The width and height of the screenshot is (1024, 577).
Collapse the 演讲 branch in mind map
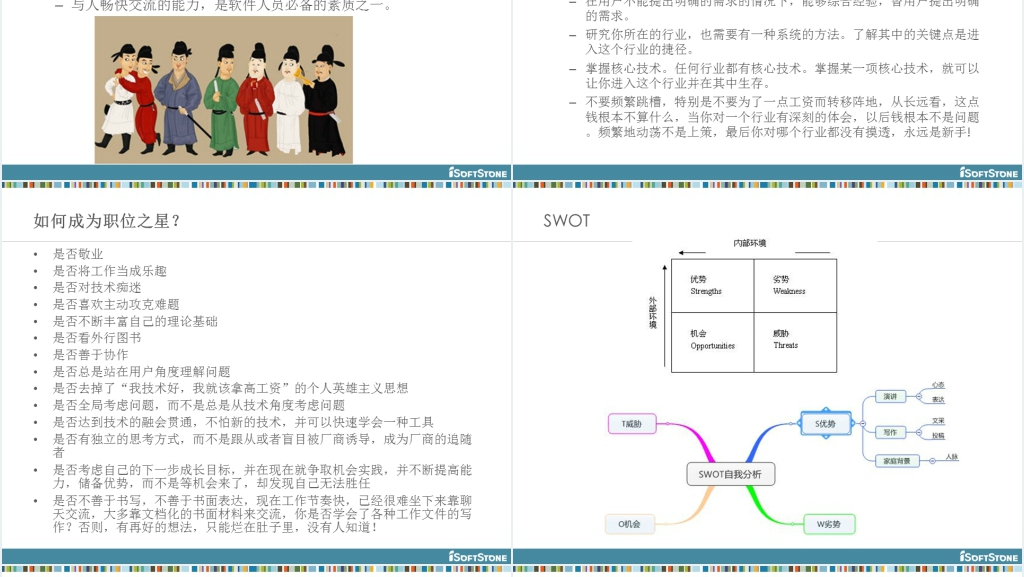coord(918,396)
